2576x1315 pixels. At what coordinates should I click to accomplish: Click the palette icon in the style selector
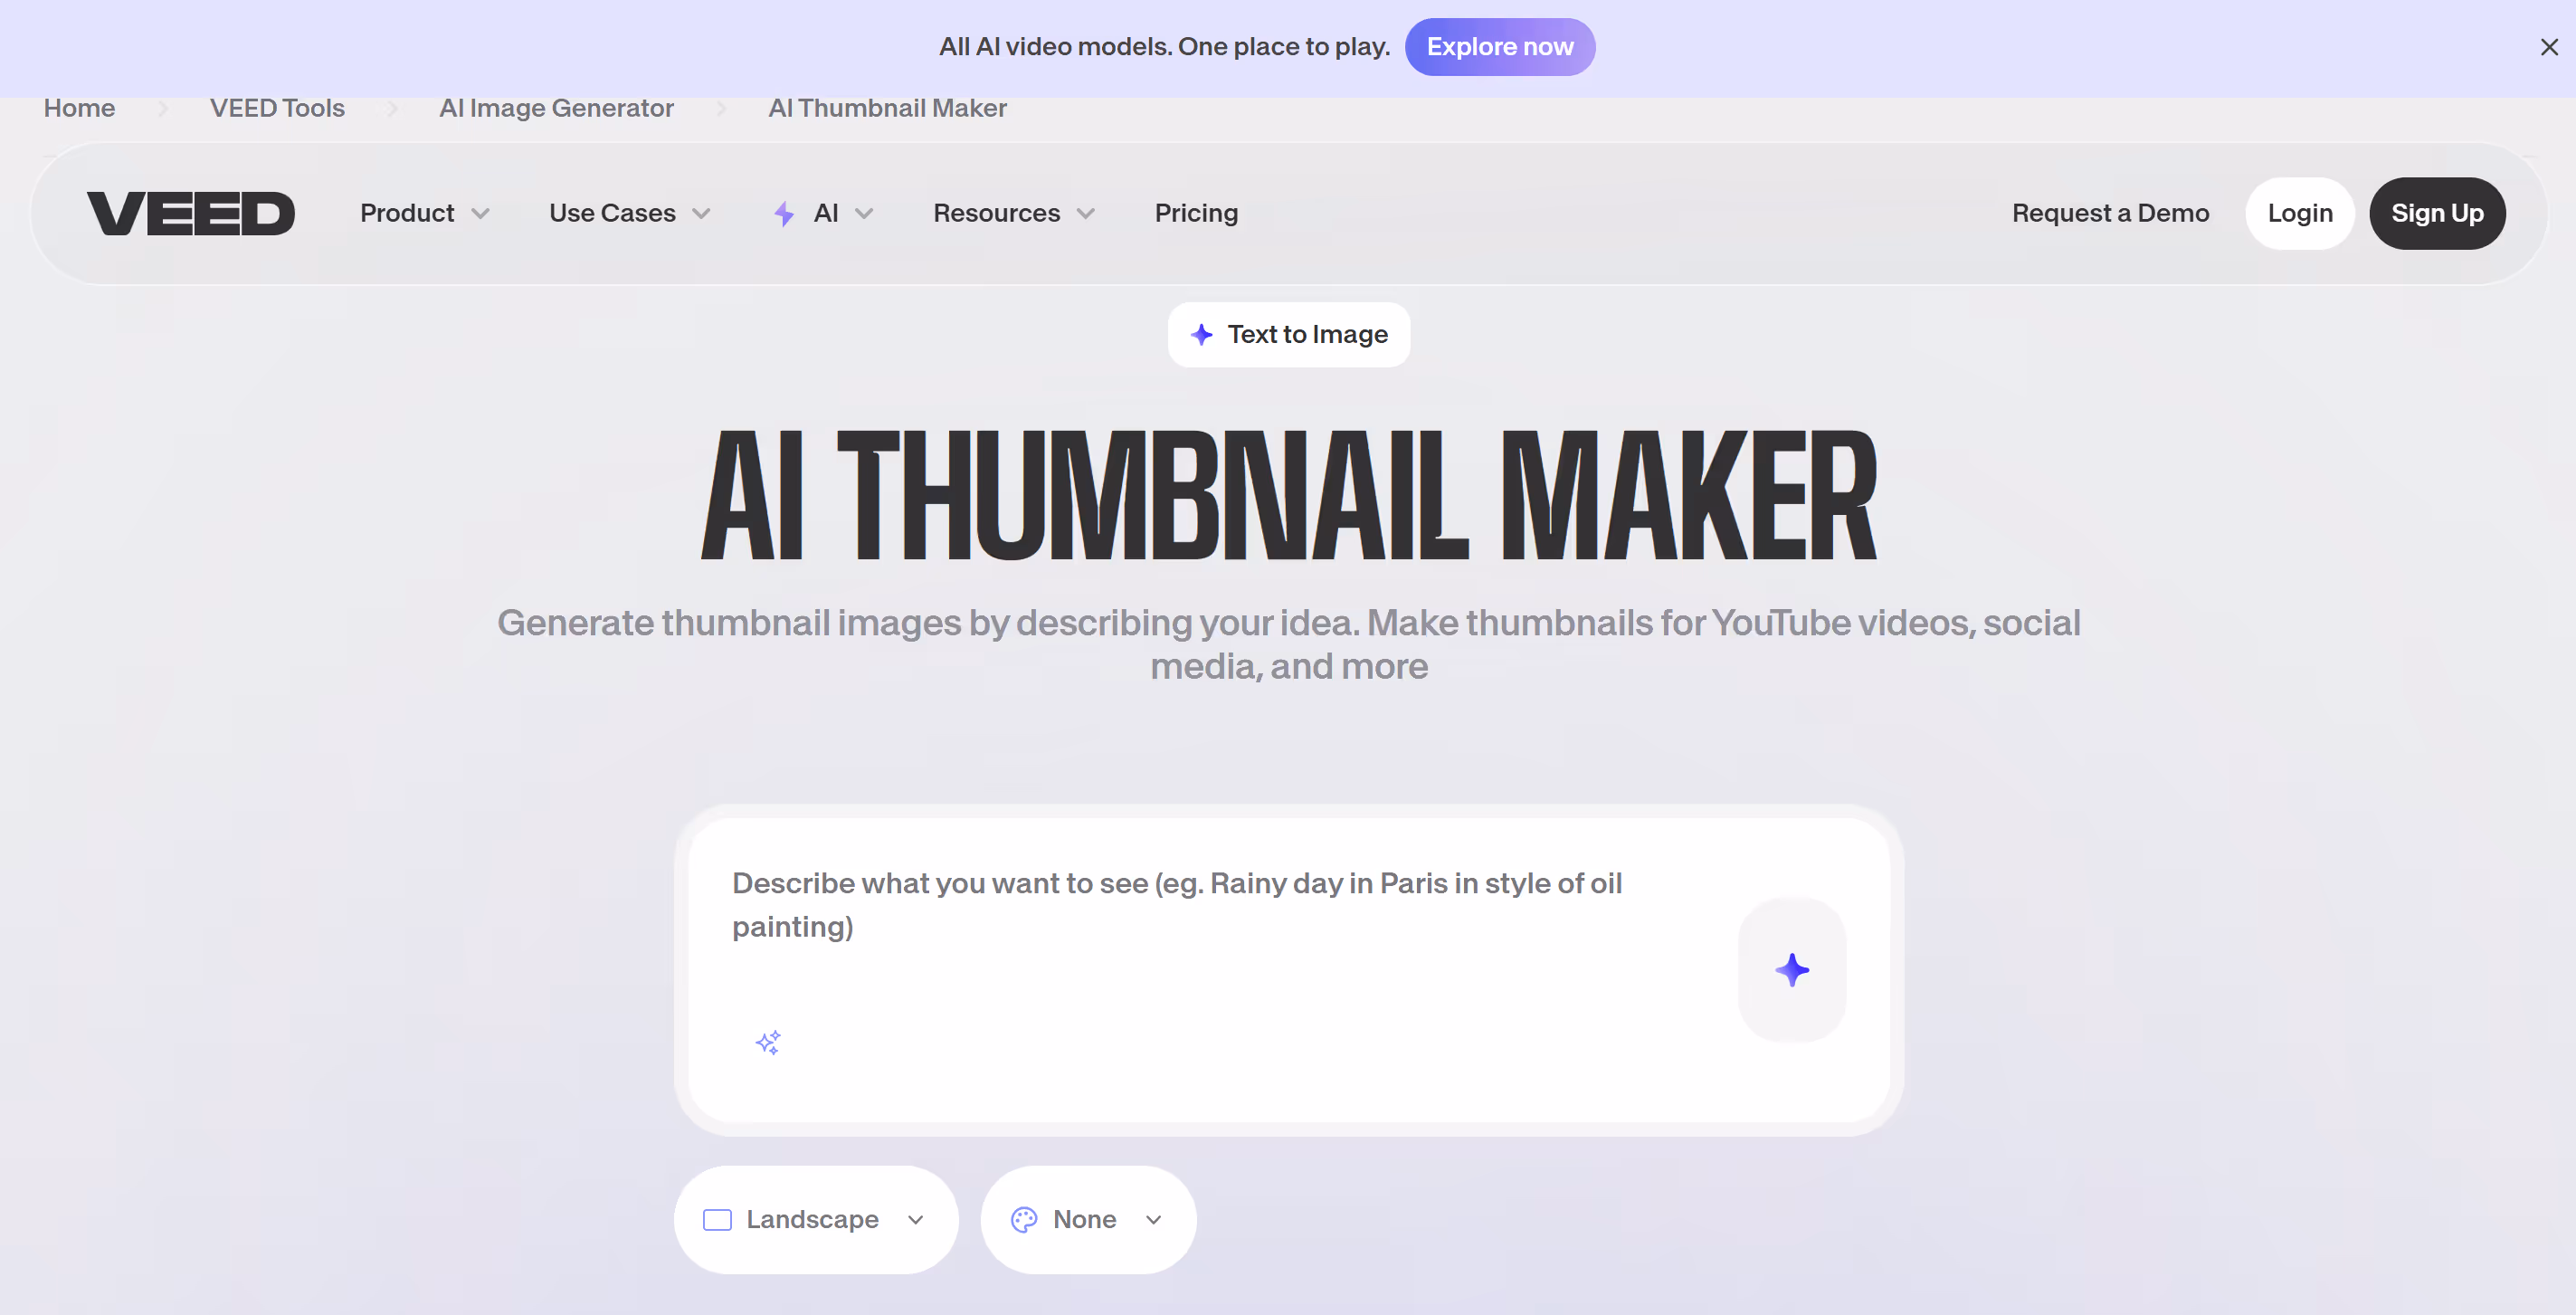point(1024,1219)
